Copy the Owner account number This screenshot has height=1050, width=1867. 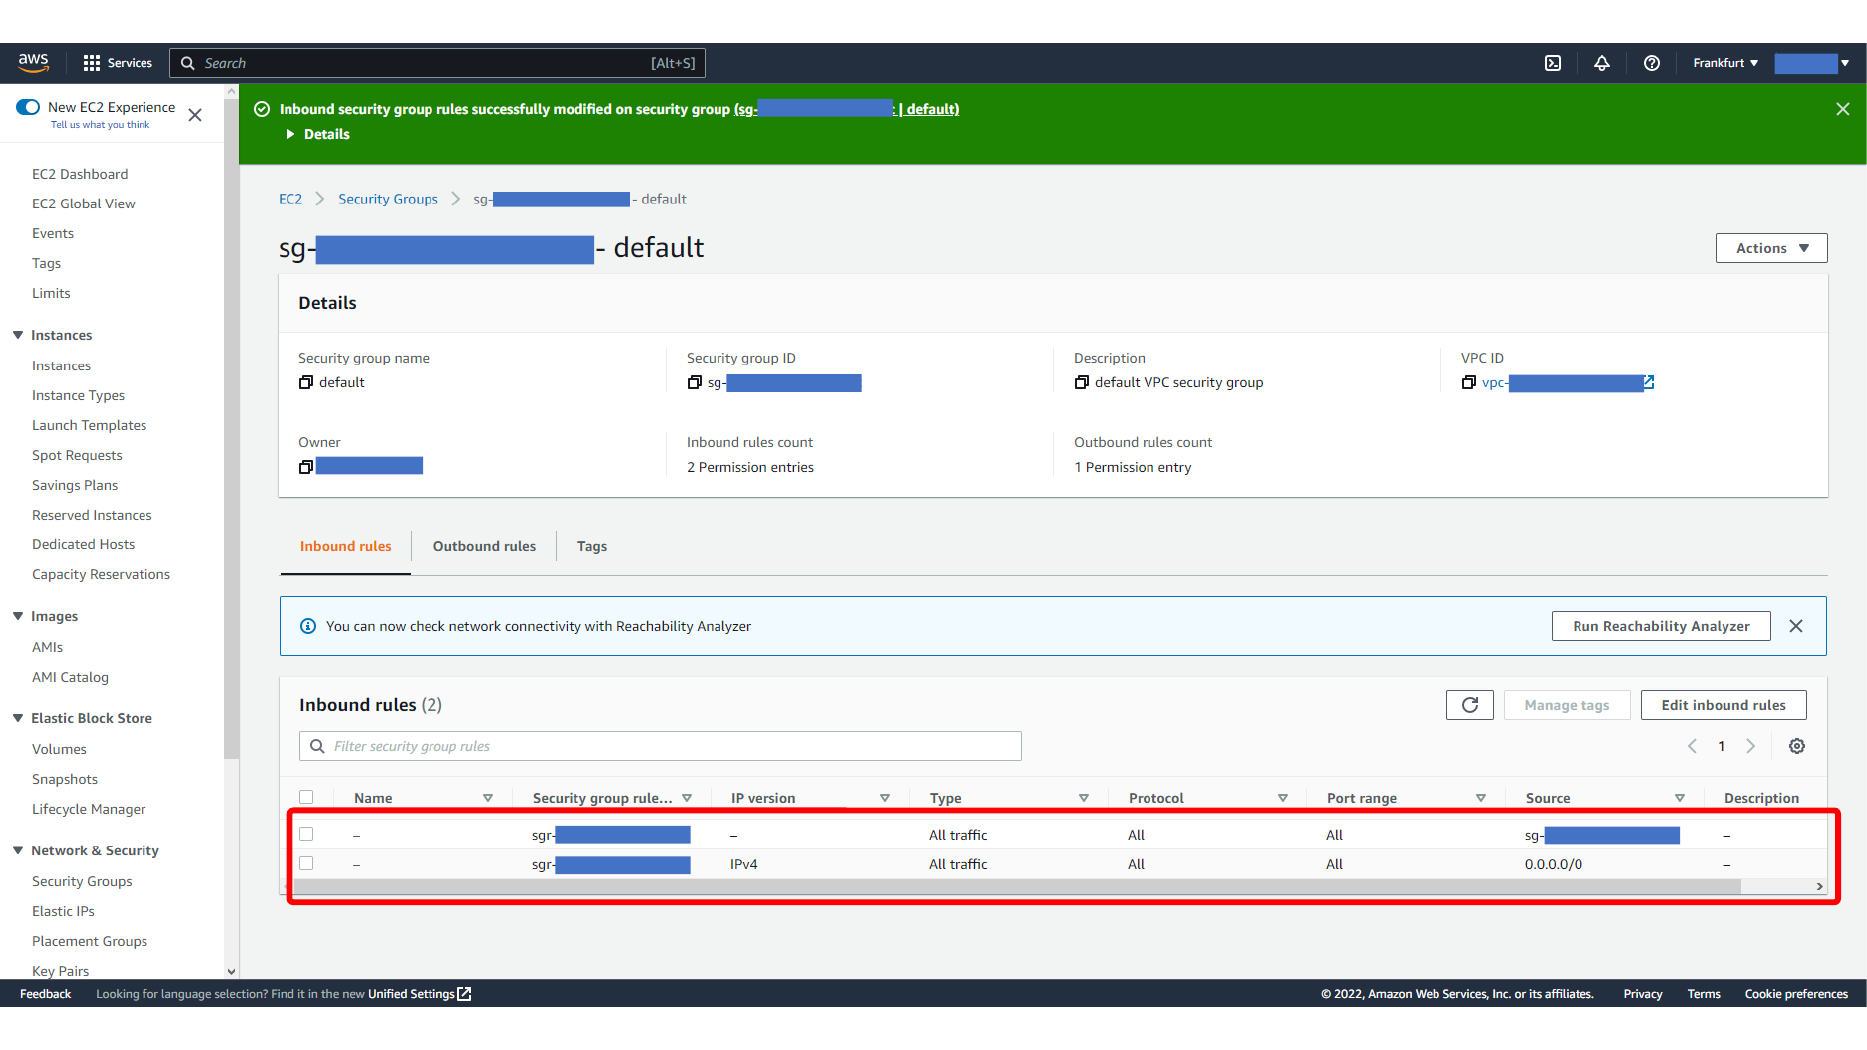pyautogui.click(x=306, y=467)
